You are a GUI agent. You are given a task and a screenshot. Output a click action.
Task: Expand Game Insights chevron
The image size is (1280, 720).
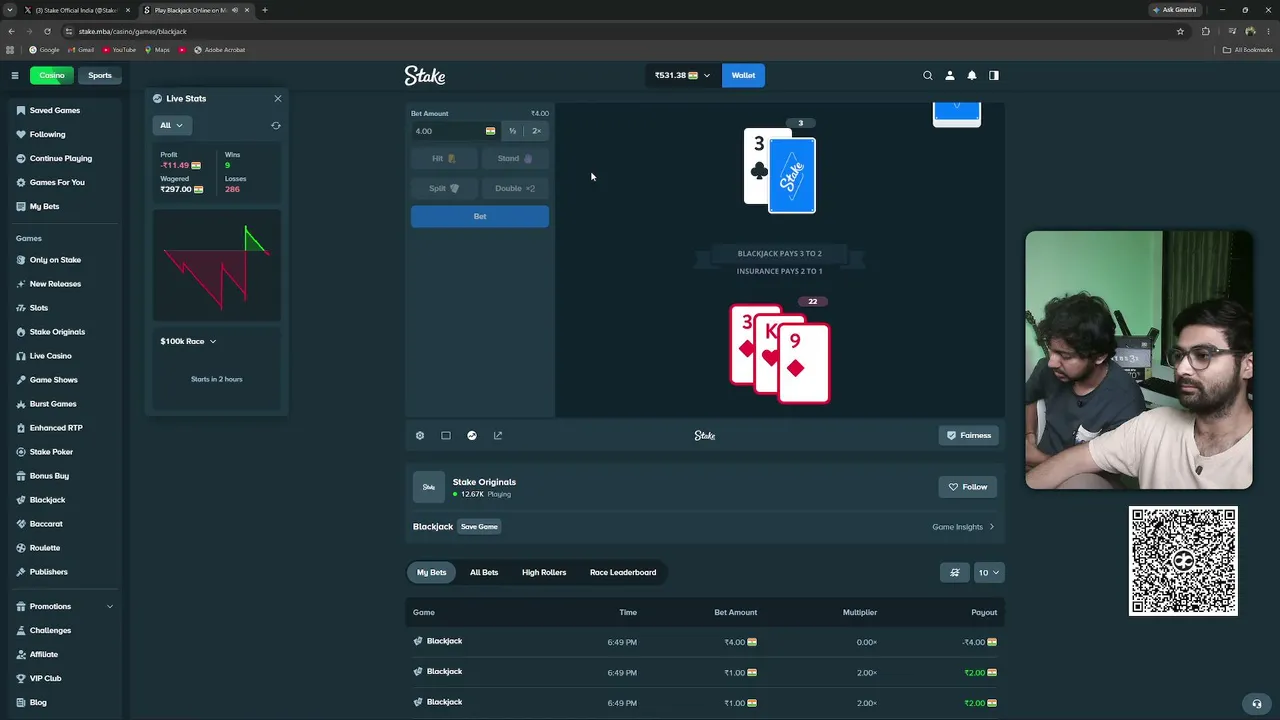tap(992, 527)
